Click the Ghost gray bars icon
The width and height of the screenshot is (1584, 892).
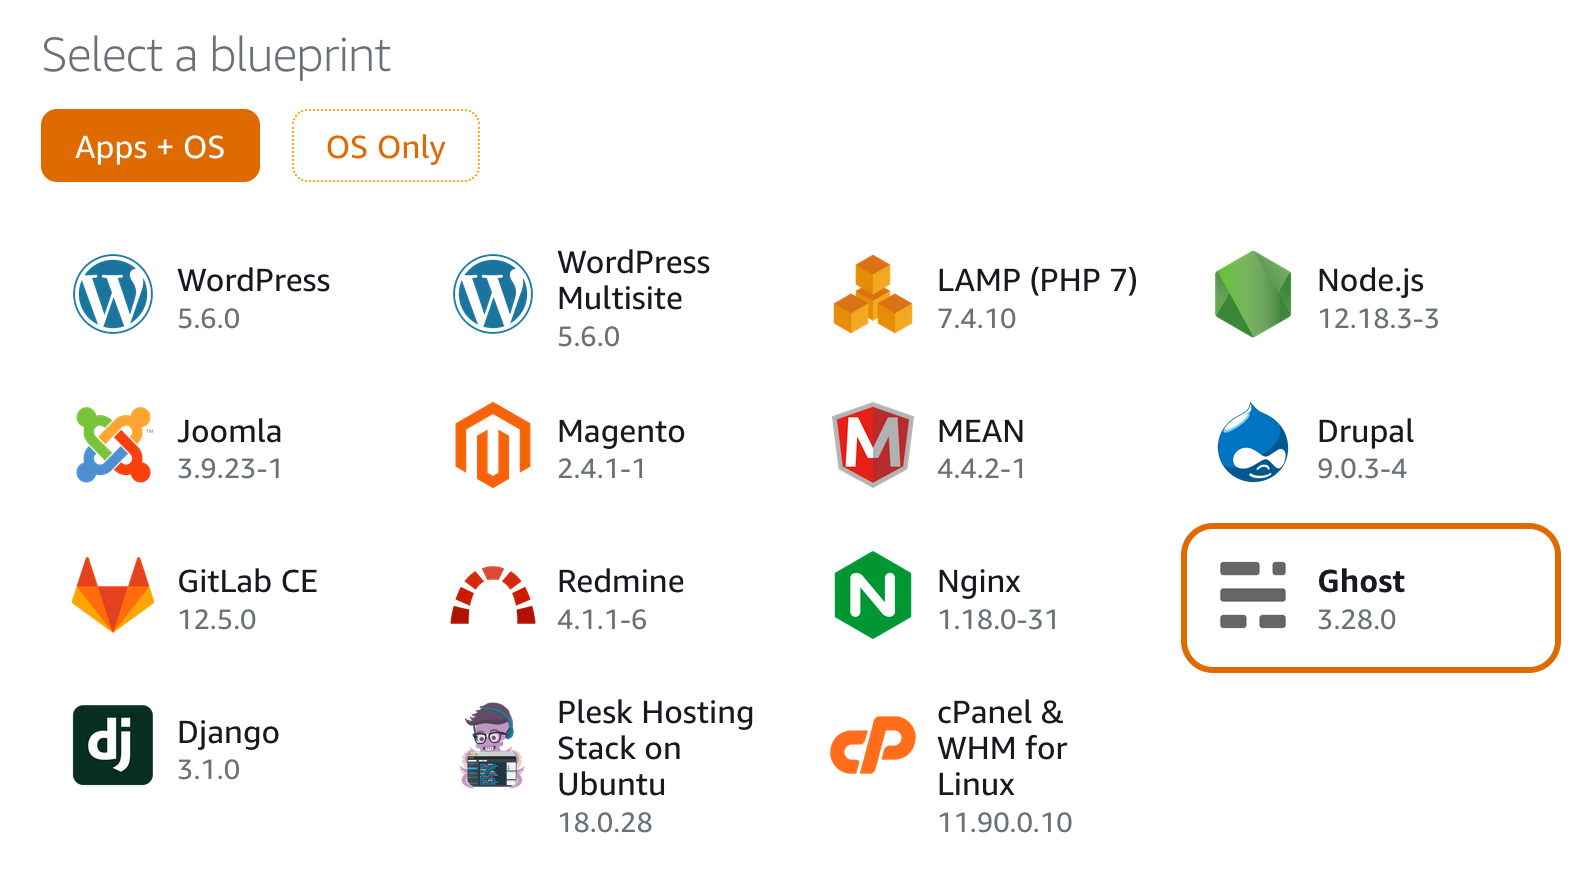1253,595
